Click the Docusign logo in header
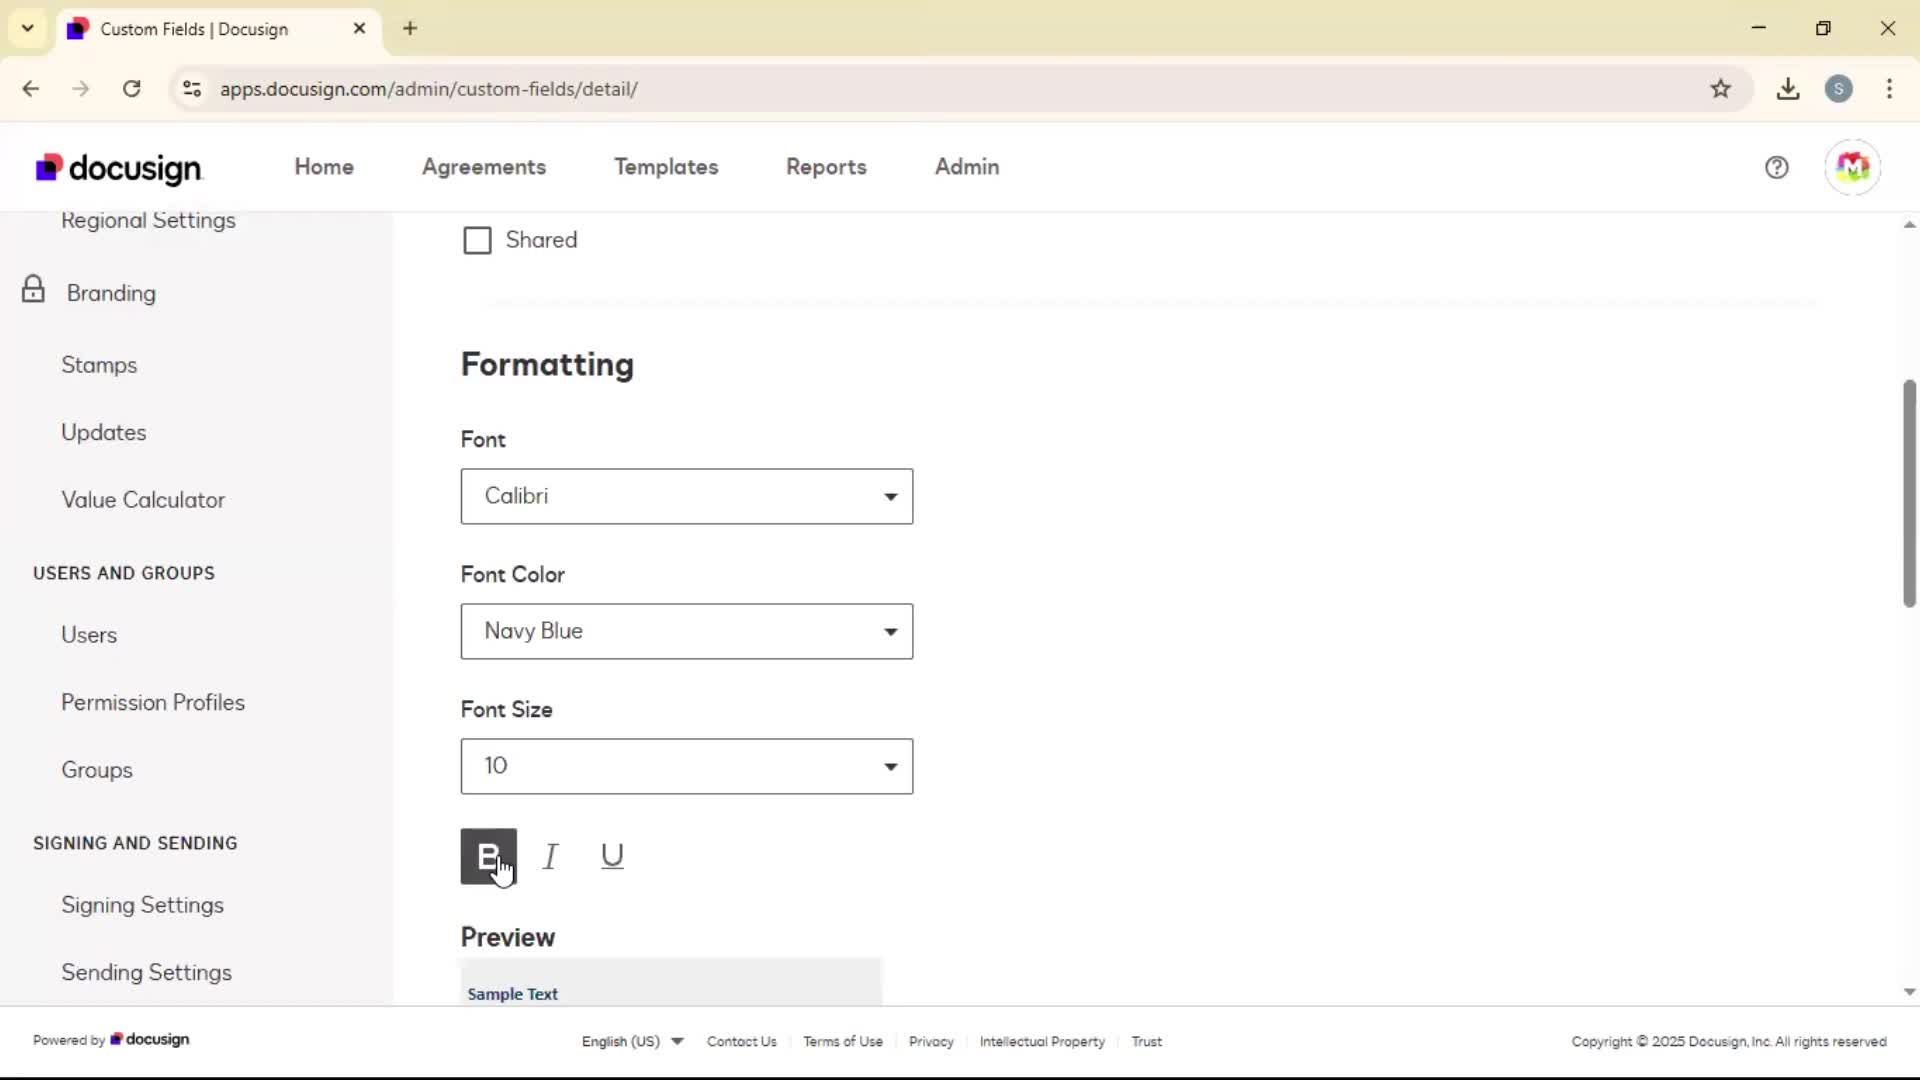 click(x=119, y=168)
